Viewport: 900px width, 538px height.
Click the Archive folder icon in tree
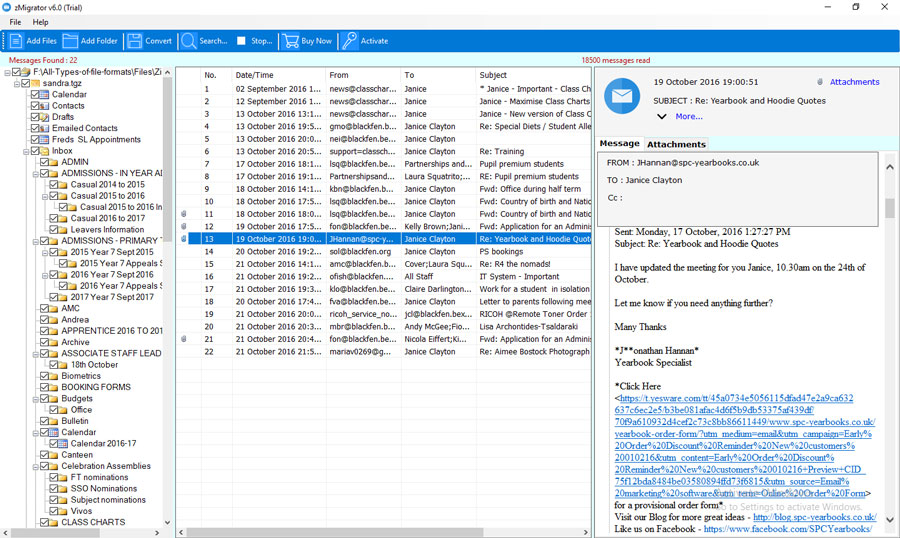click(54, 342)
